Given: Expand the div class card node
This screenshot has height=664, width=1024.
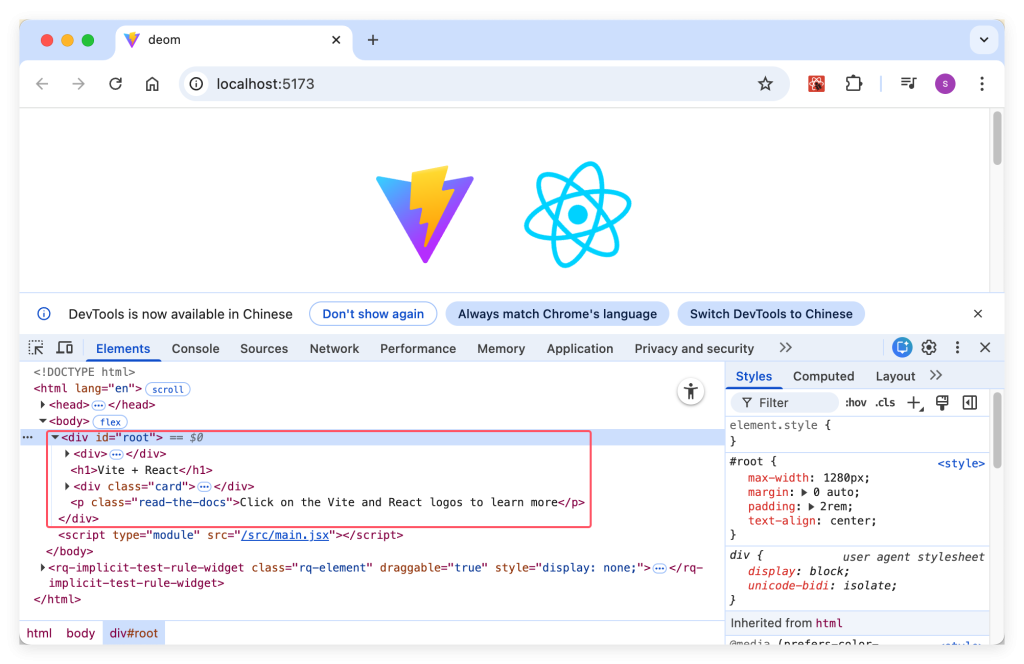Looking at the screenshot, I should tap(67, 486).
